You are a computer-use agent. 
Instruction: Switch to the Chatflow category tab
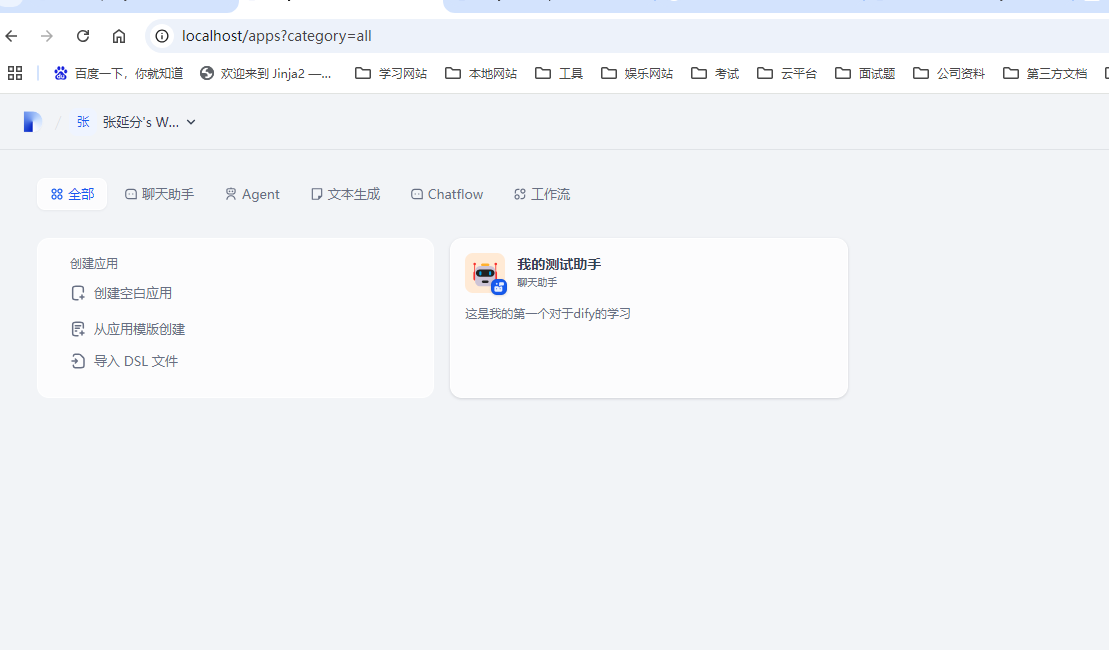click(x=447, y=194)
